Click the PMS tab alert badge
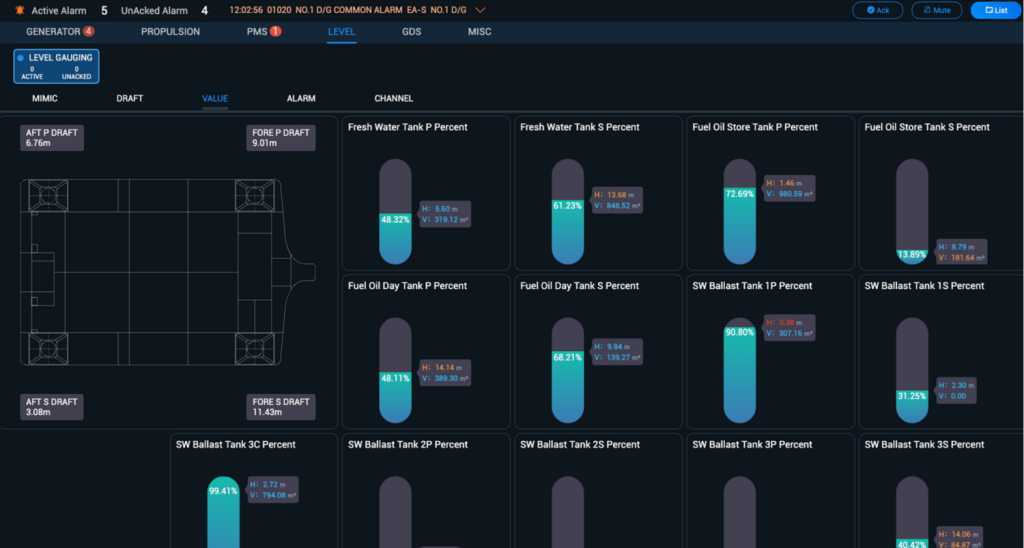This screenshot has width=1024, height=548. [276, 32]
